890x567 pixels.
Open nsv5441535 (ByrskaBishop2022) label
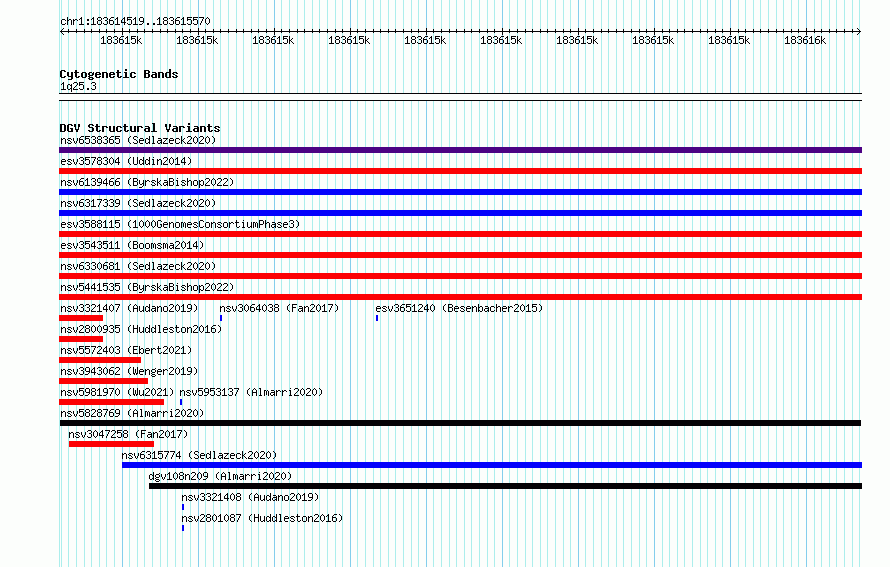click(x=147, y=287)
